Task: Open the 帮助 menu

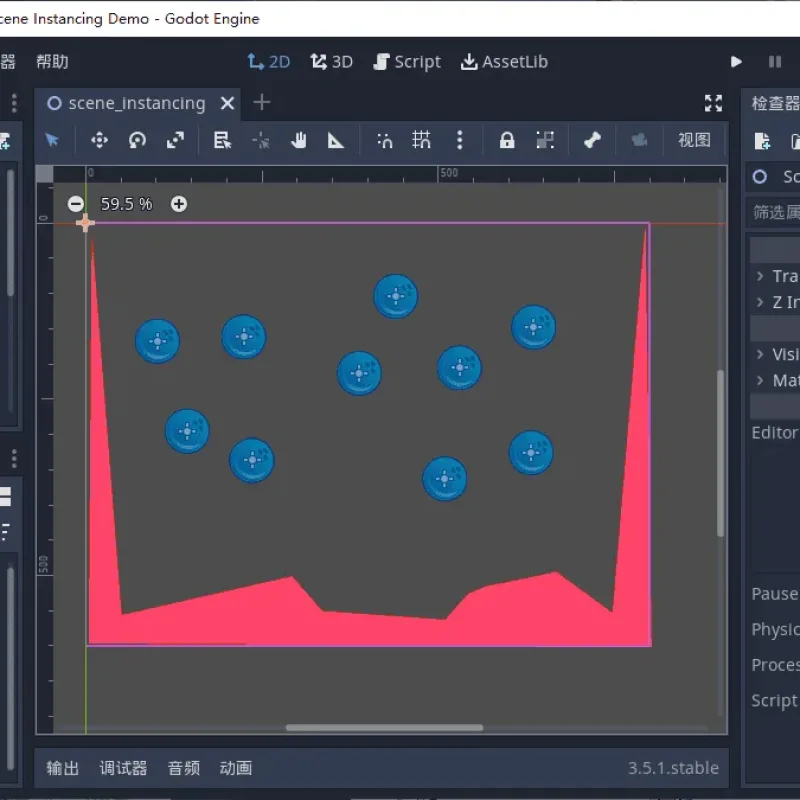Action: 52,62
